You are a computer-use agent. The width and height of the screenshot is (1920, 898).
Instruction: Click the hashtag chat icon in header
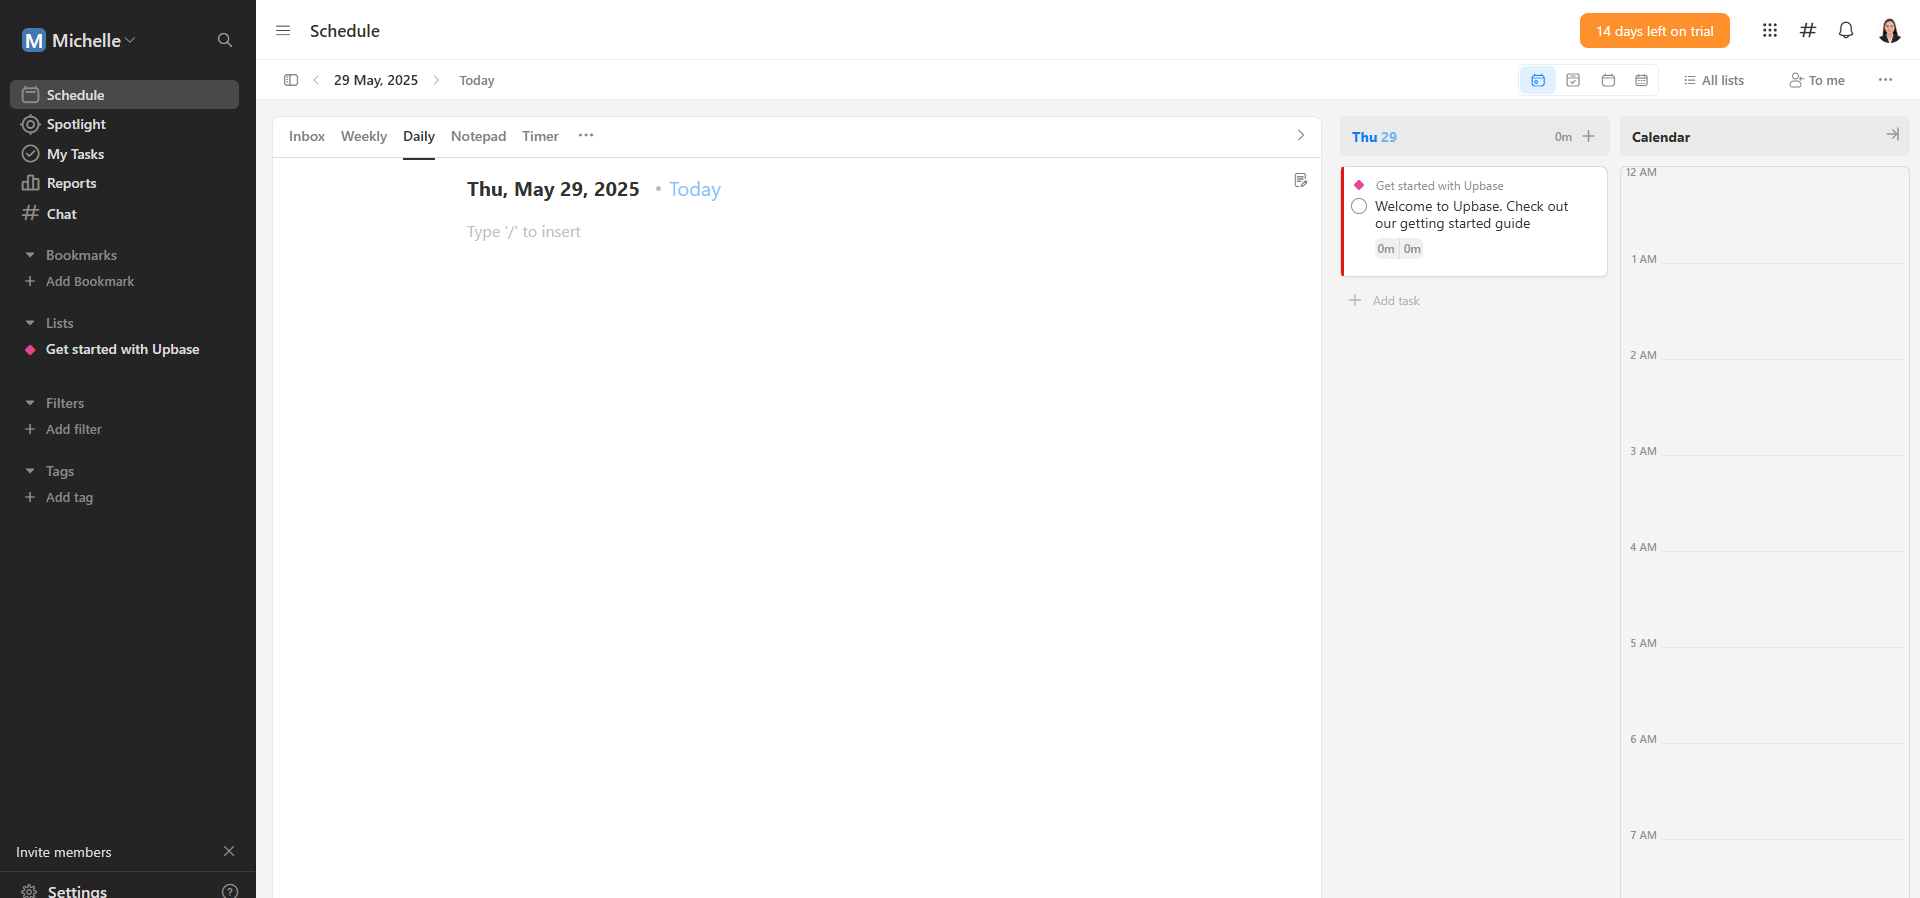click(x=1808, y=31)
